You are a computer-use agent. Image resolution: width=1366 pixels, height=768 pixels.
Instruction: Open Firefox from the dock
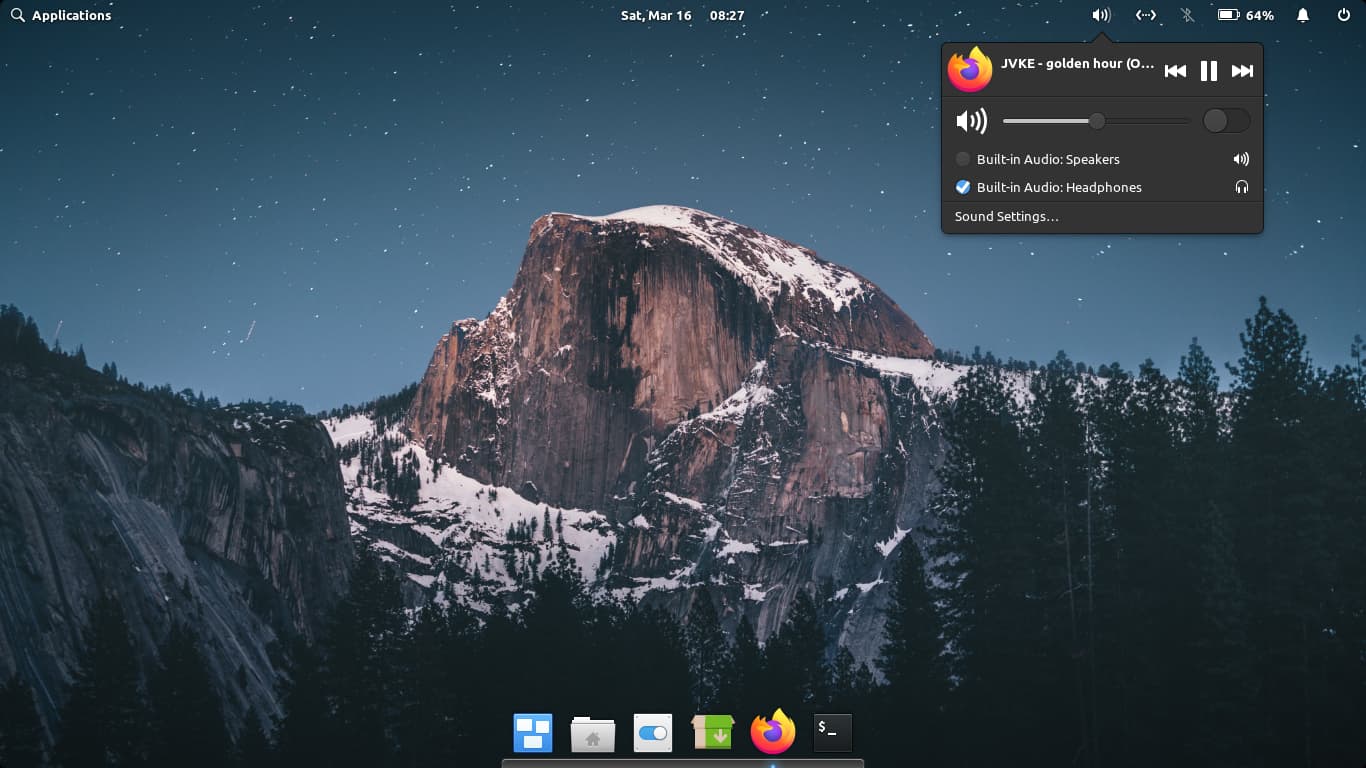coord(773,732)
